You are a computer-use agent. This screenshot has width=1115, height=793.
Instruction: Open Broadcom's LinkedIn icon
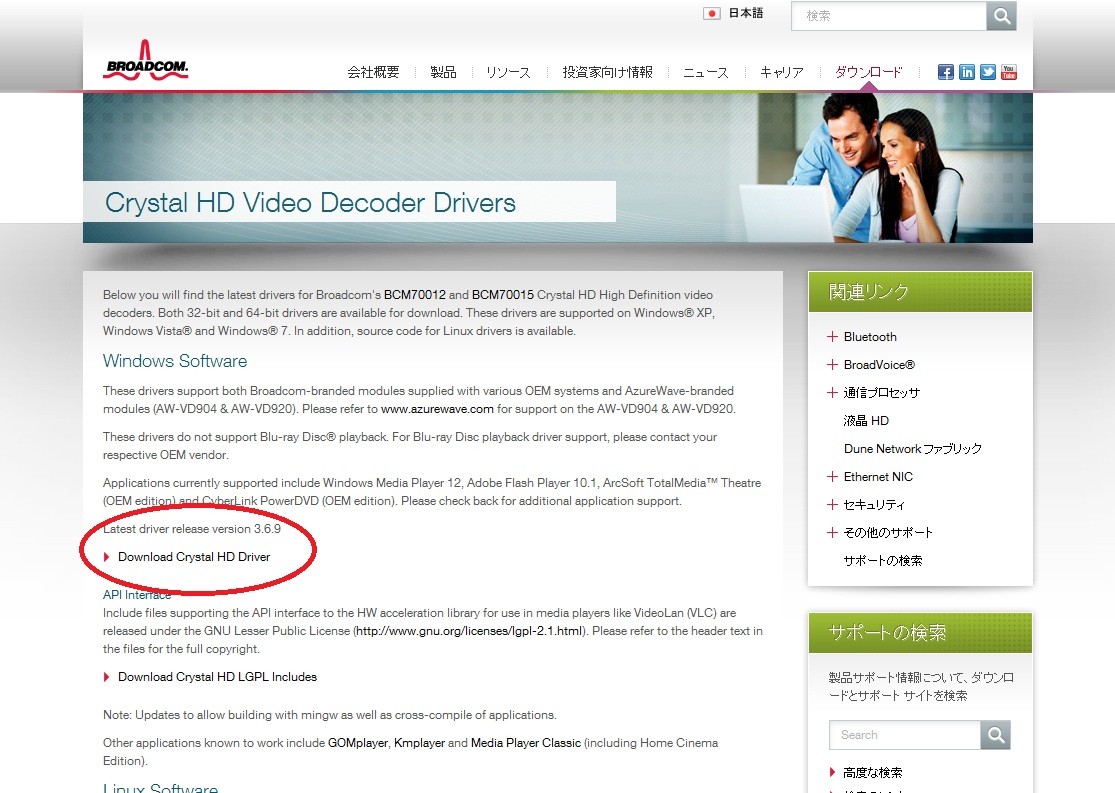pos(967,72)
